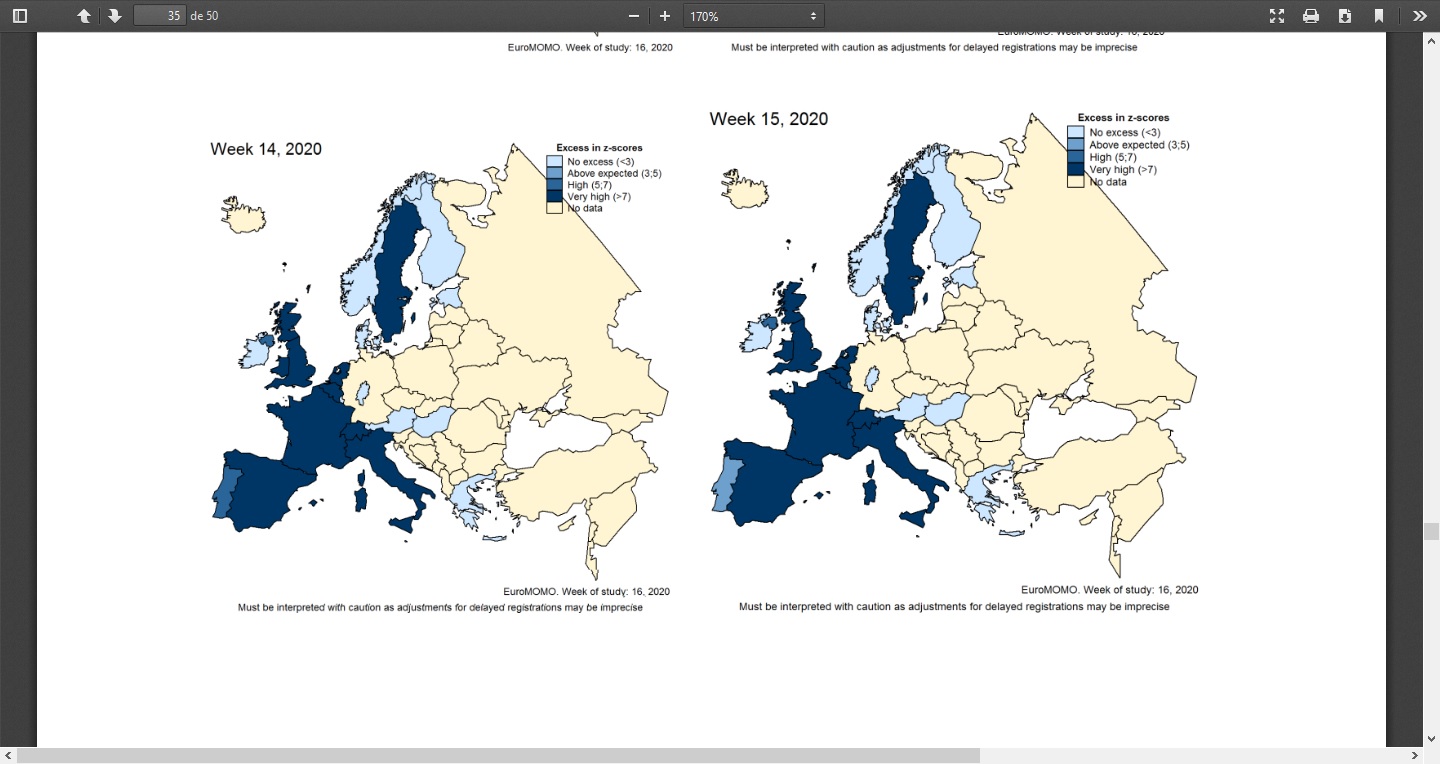Switch to presentation fullscreen mode
Screen dimensions: 1440x764
tap(1277, 16)
